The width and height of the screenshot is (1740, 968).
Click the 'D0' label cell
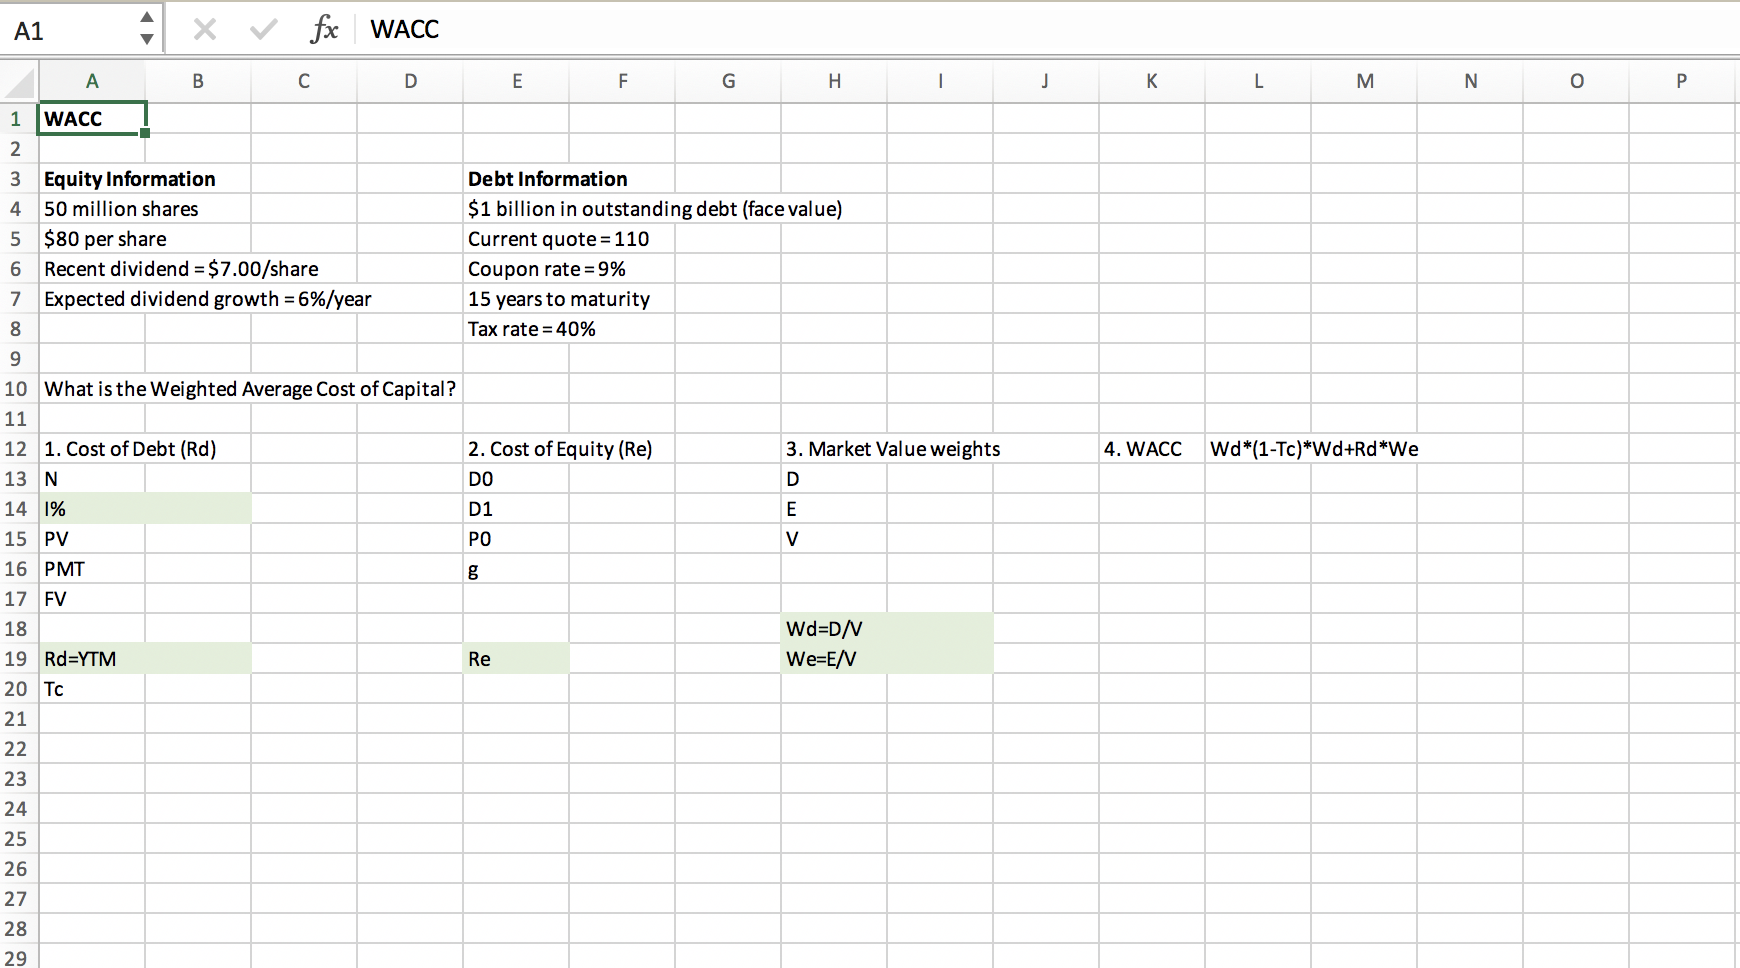click(517, 479)
